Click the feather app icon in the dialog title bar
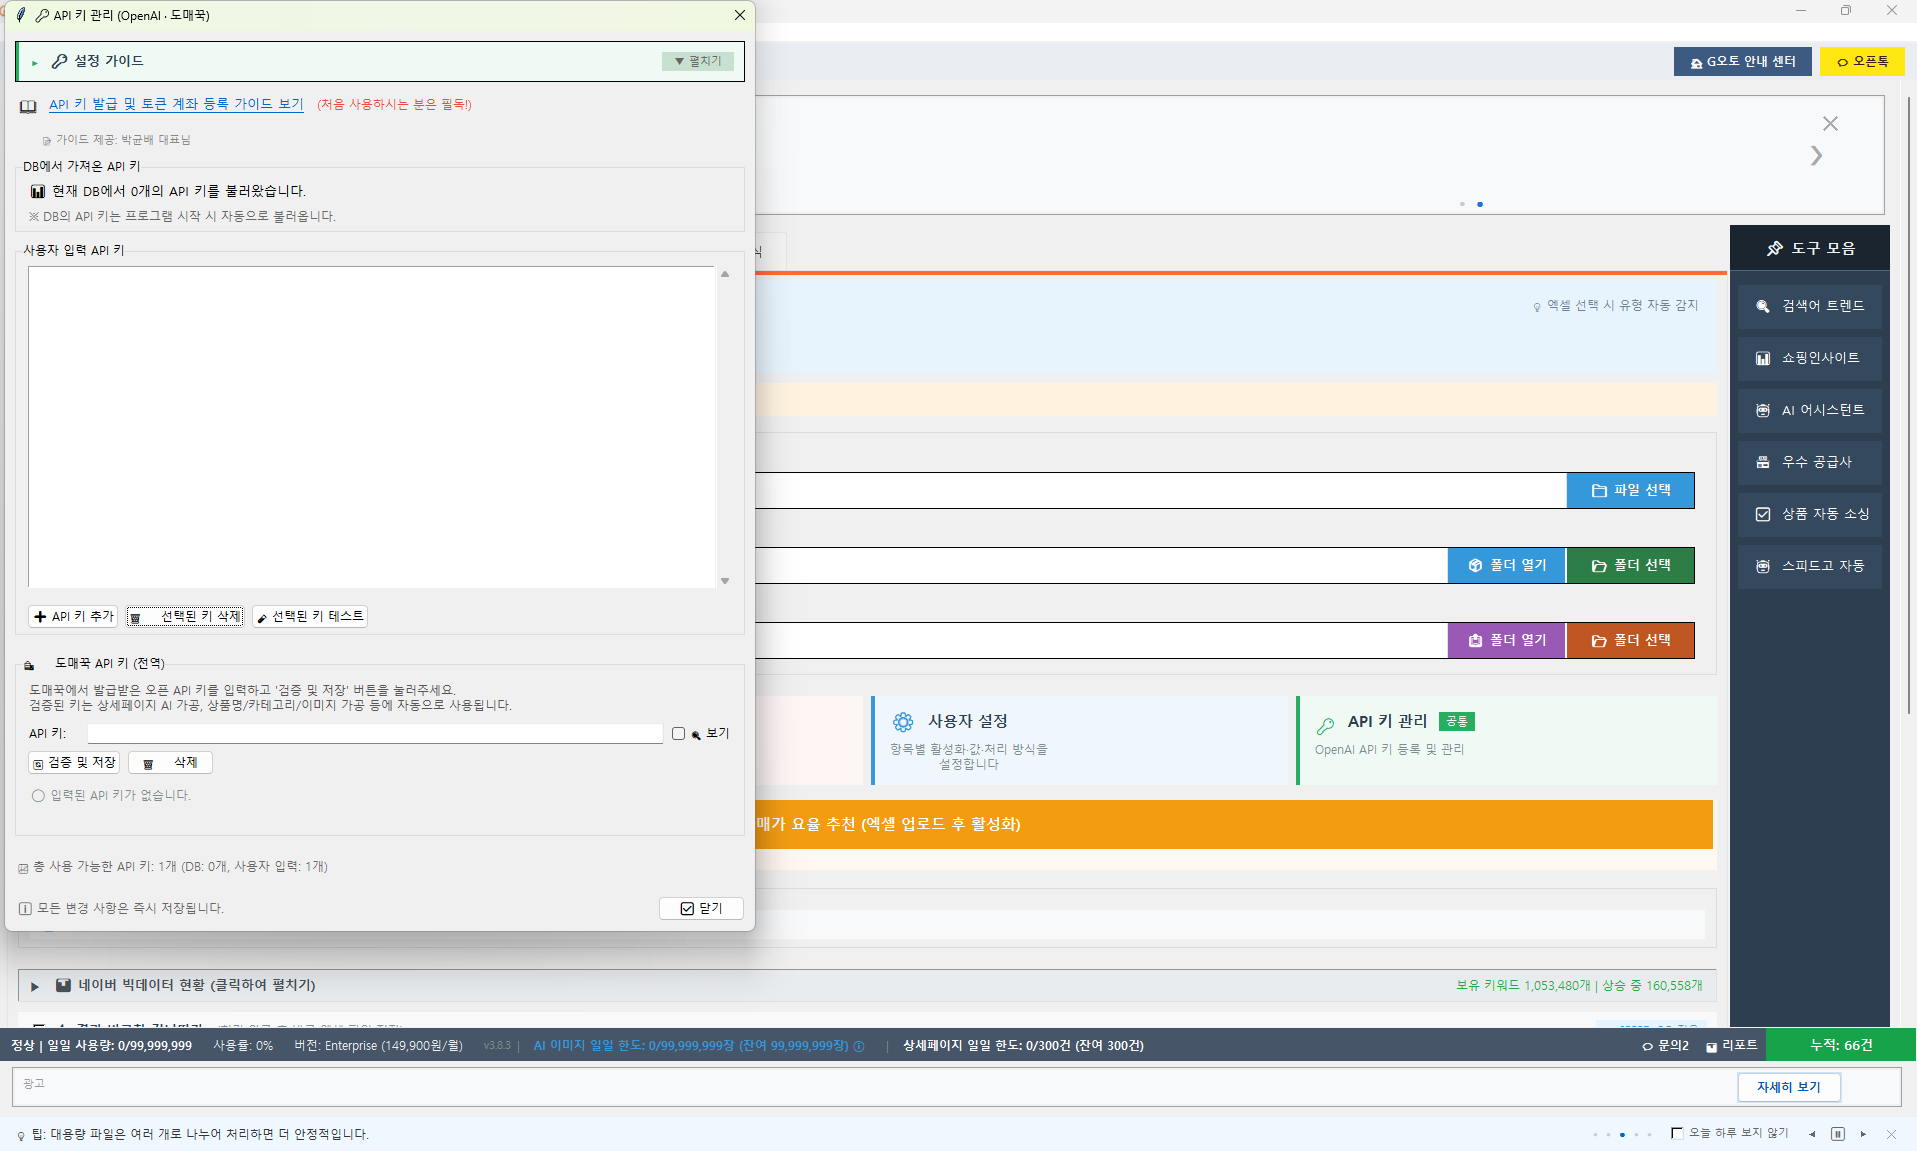This screenshot has height=1151, width=1917. pos(21,15)
